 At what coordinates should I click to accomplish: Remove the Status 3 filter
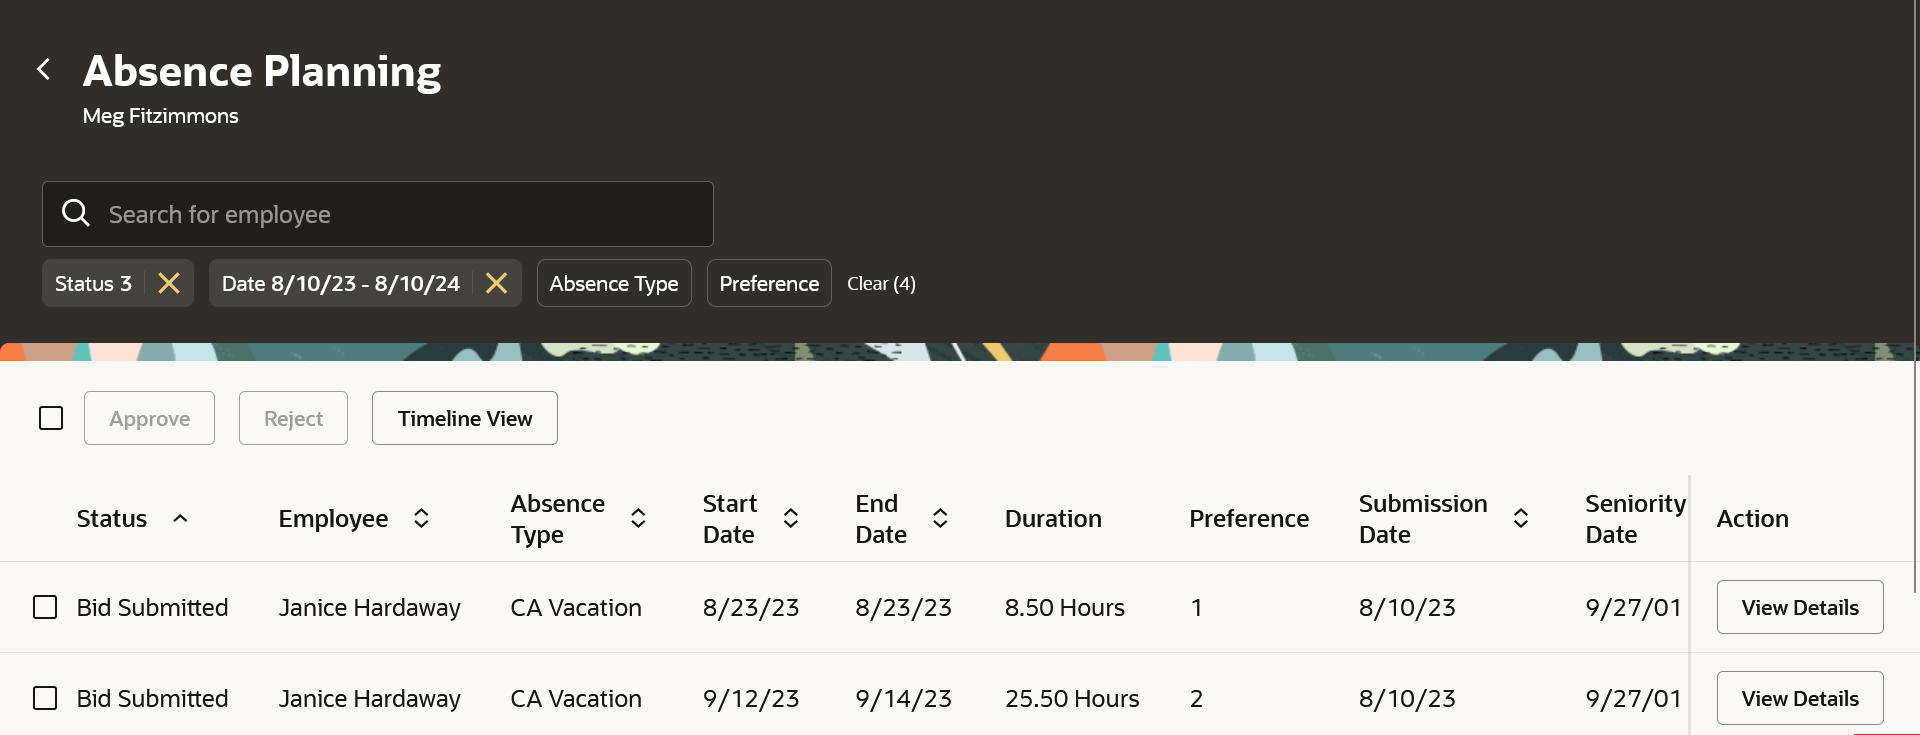pyautogui.click(x=169, y=284)
